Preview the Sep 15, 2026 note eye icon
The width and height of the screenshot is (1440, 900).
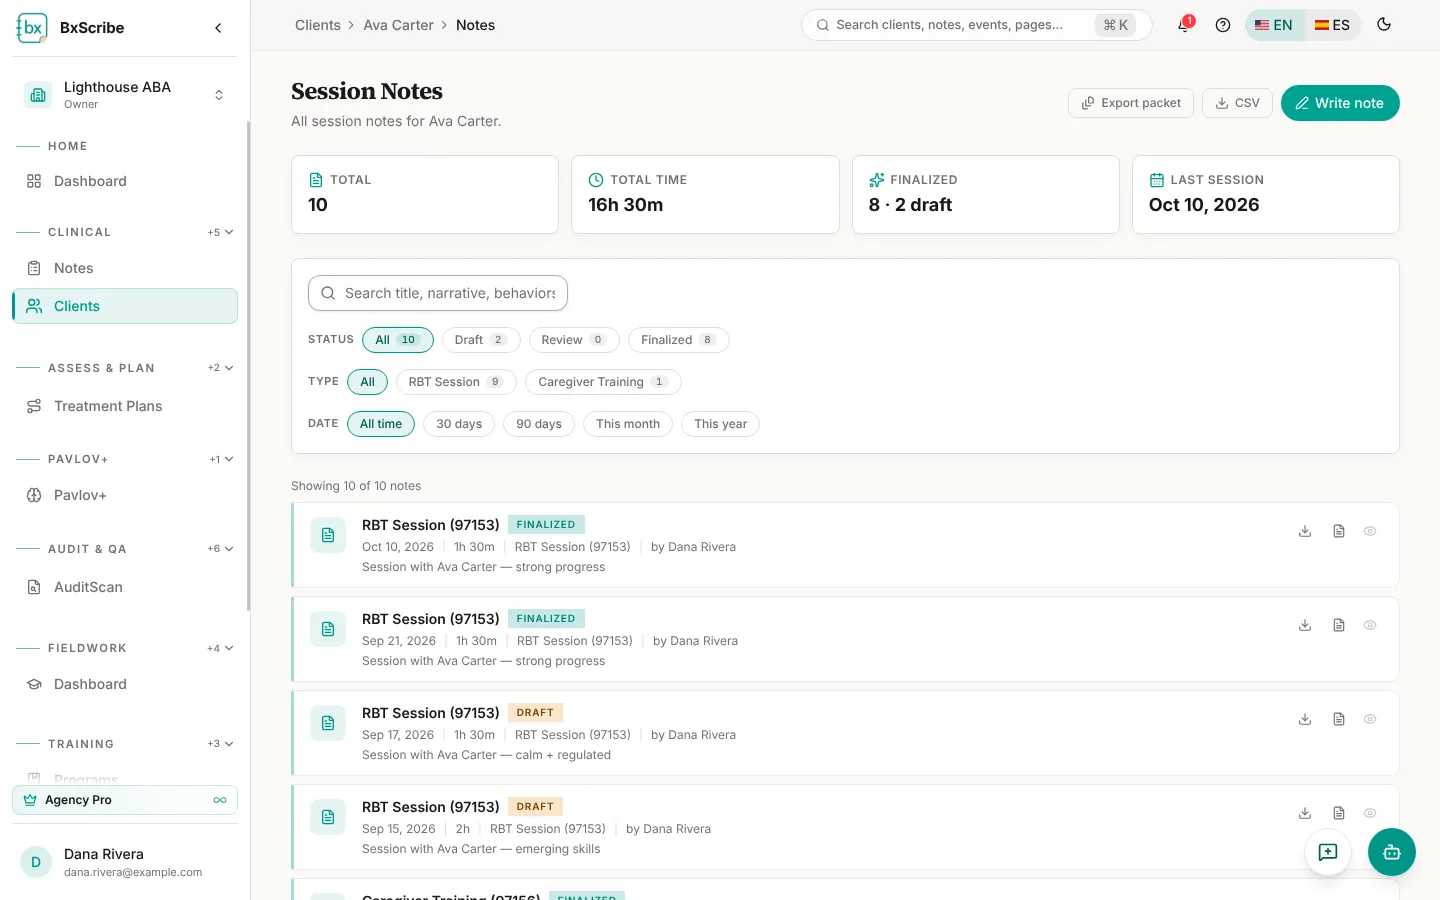pos(1370,813)
